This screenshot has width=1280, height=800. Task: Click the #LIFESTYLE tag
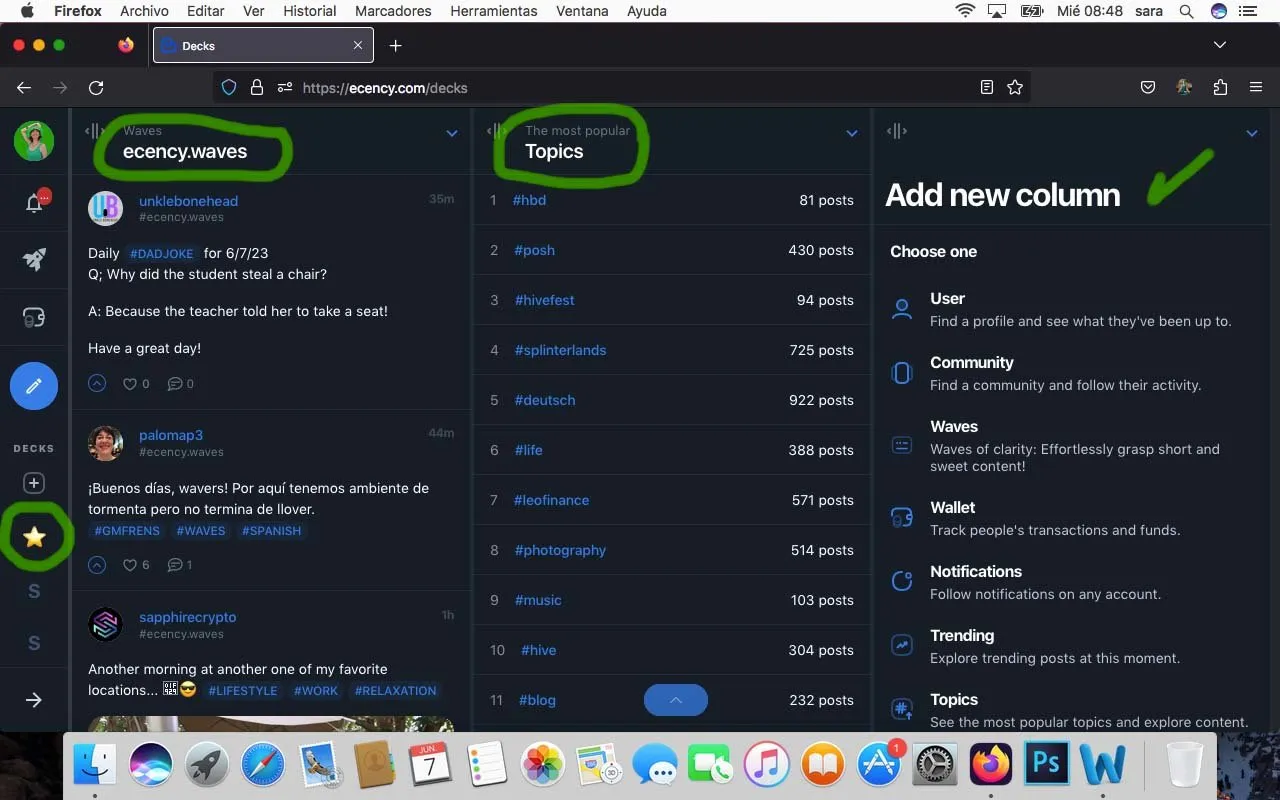243,691
